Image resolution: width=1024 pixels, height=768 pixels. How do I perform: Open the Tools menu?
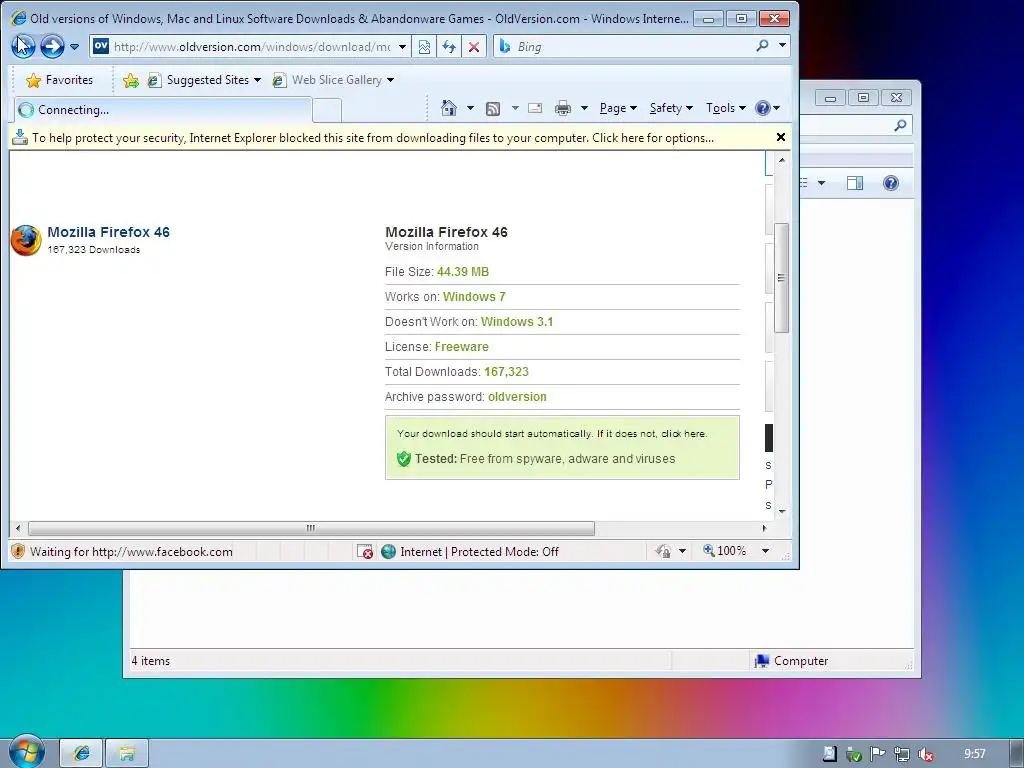pyautogui.click(x=725, y=108)
